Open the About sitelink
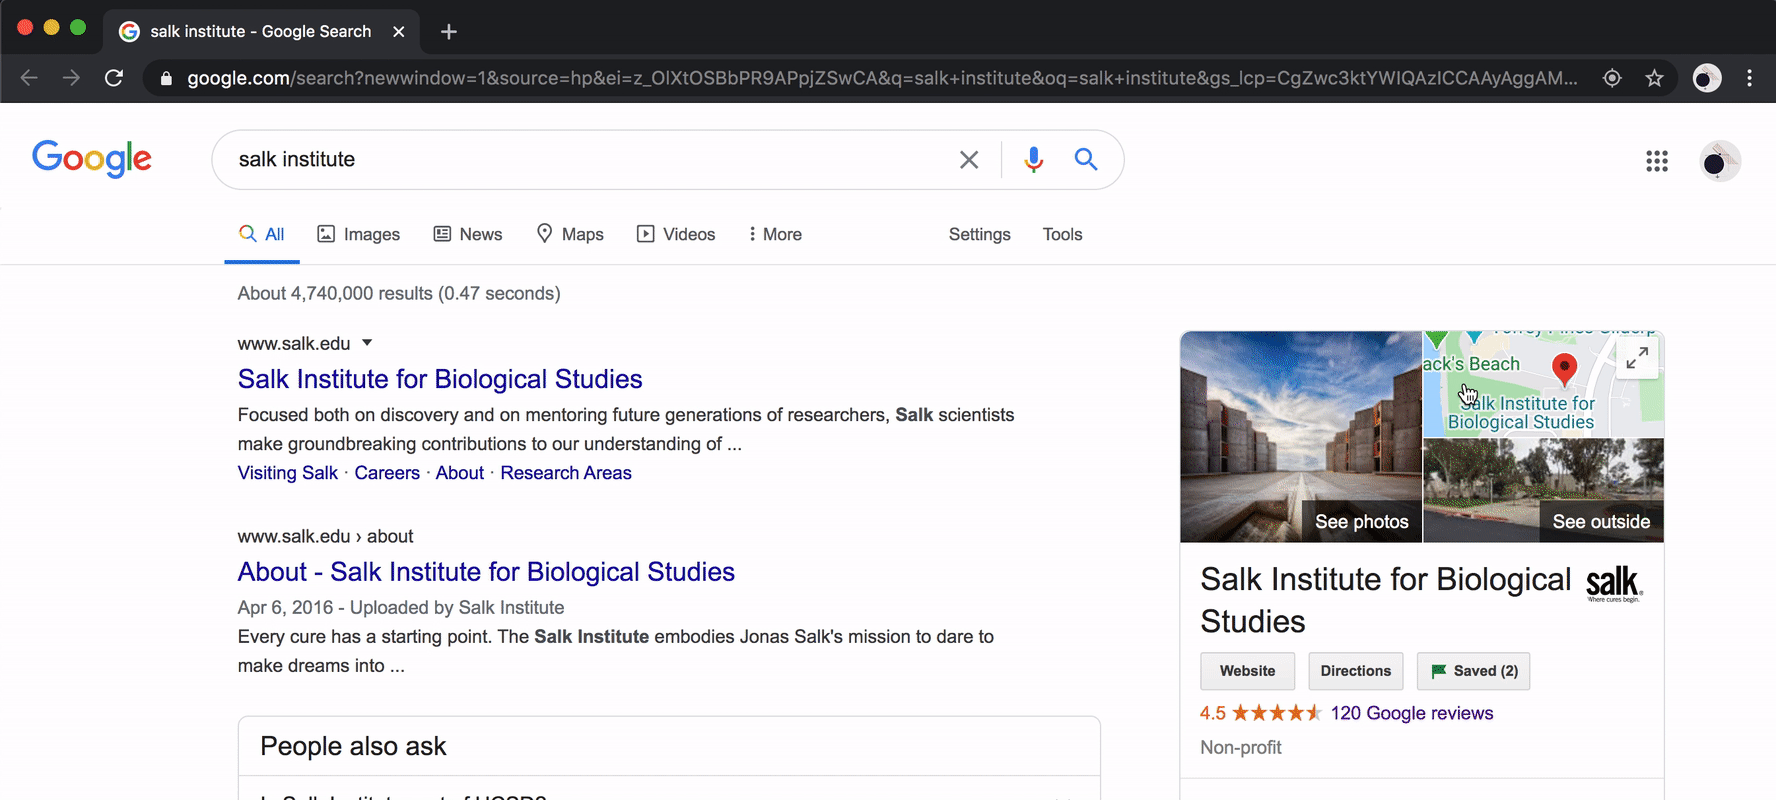Image resolution: width=1776 pixels, height=800 pixels. [460, 473]
